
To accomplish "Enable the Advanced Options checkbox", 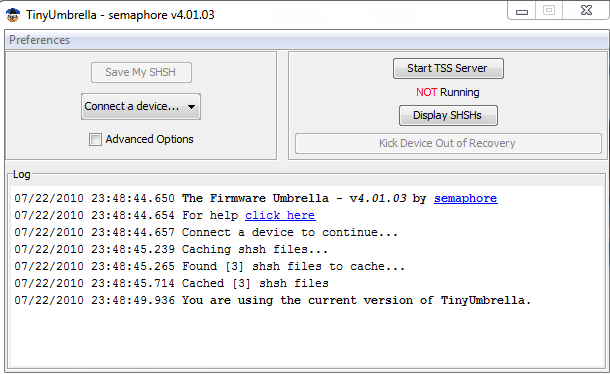I will coord(95,139).
